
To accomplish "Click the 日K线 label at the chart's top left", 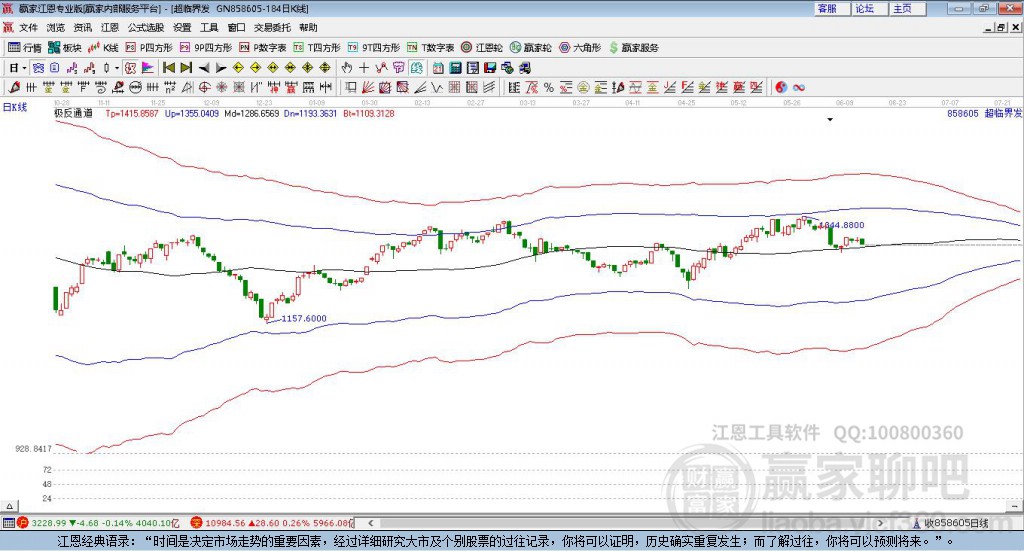I will tap(14, 107).
